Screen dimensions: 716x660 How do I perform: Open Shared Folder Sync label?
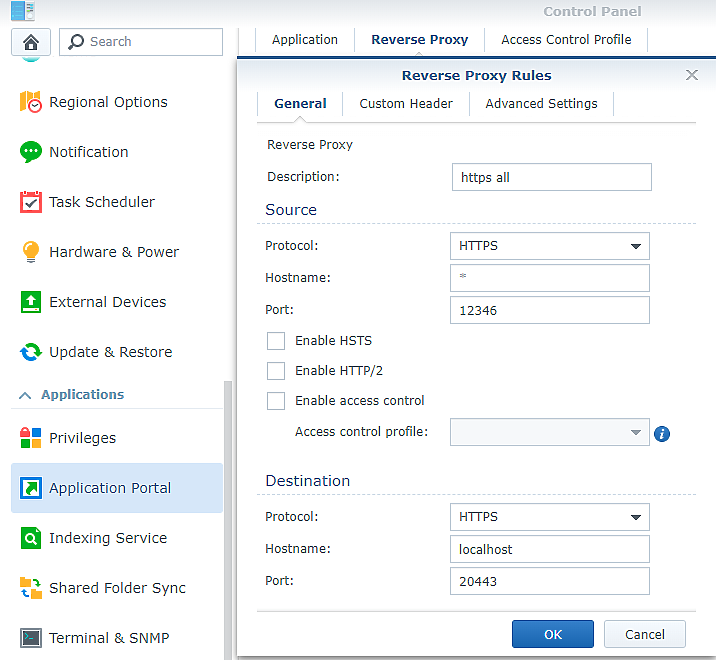117,588
